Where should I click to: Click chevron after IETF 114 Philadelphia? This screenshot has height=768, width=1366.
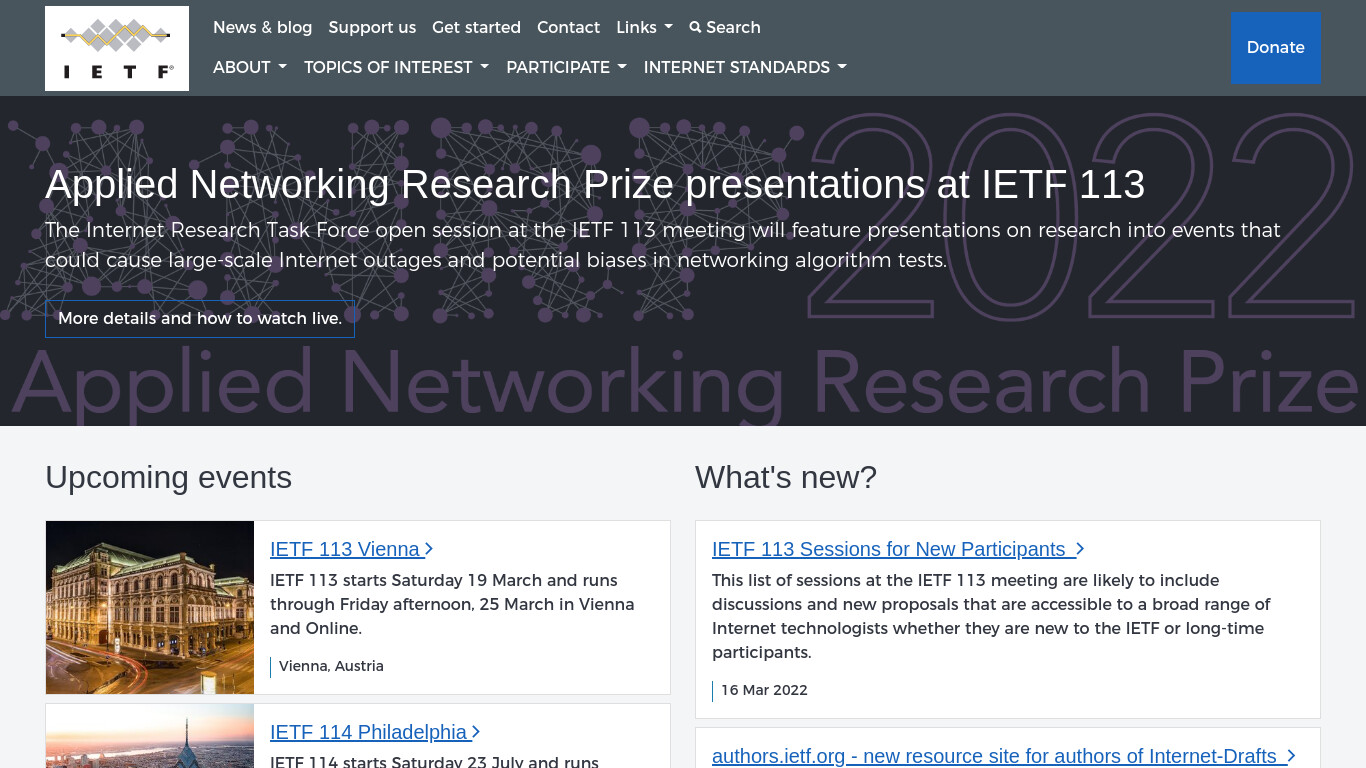476,732
